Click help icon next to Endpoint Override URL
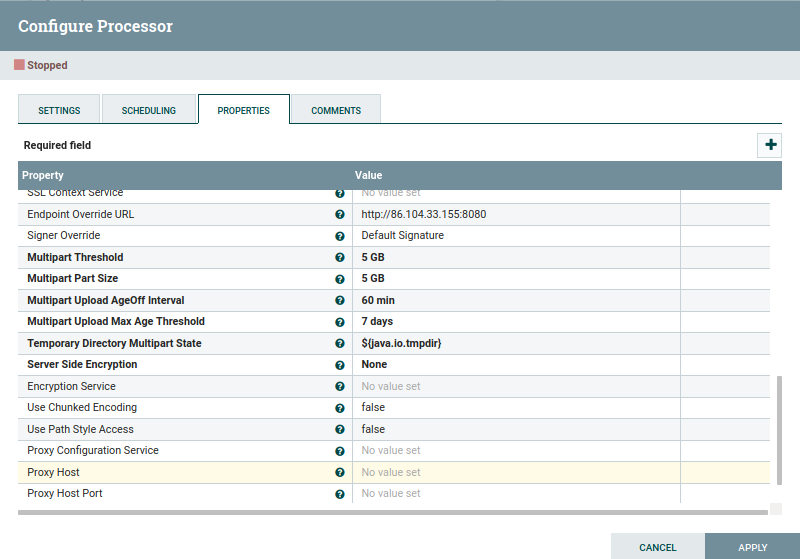The height and width of the screenshot is (559, 800). coord(340,215)
